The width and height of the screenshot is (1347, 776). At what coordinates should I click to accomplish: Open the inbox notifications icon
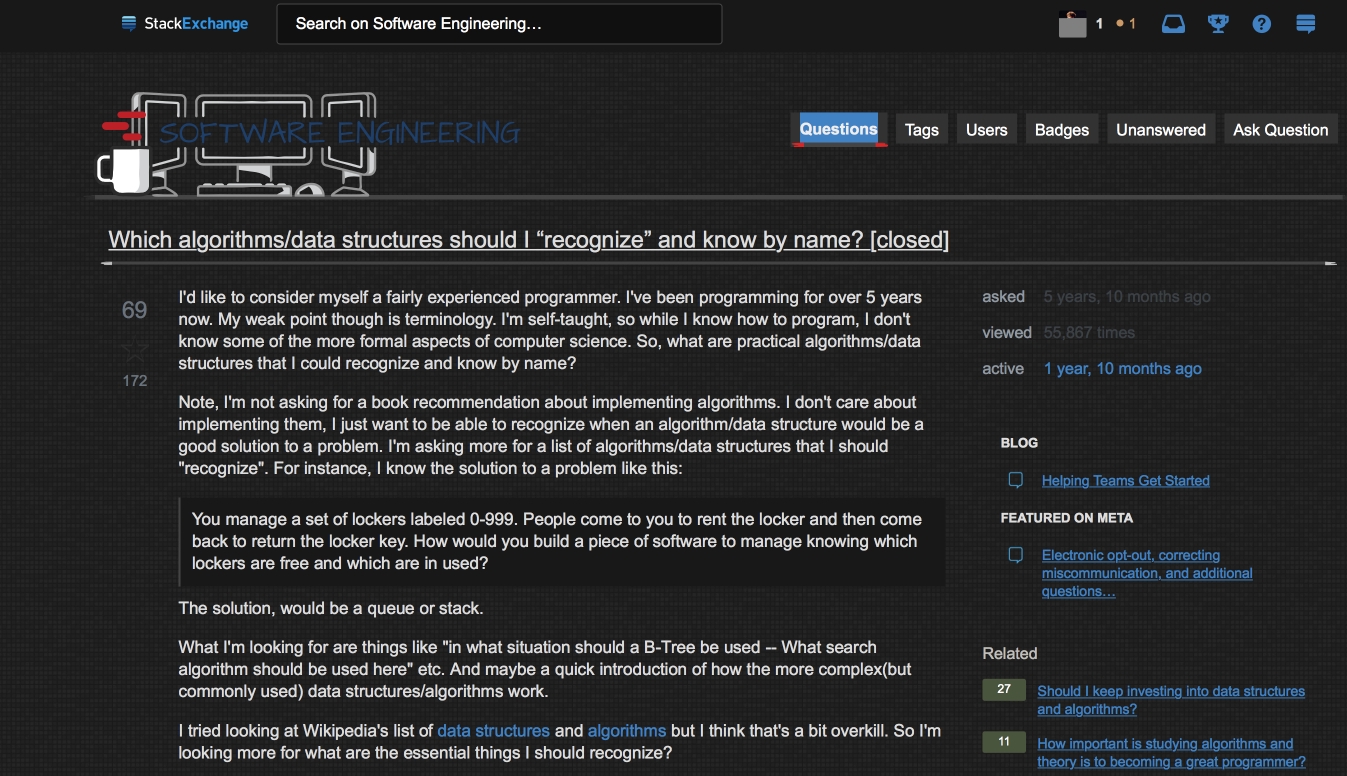[1173, 23]
